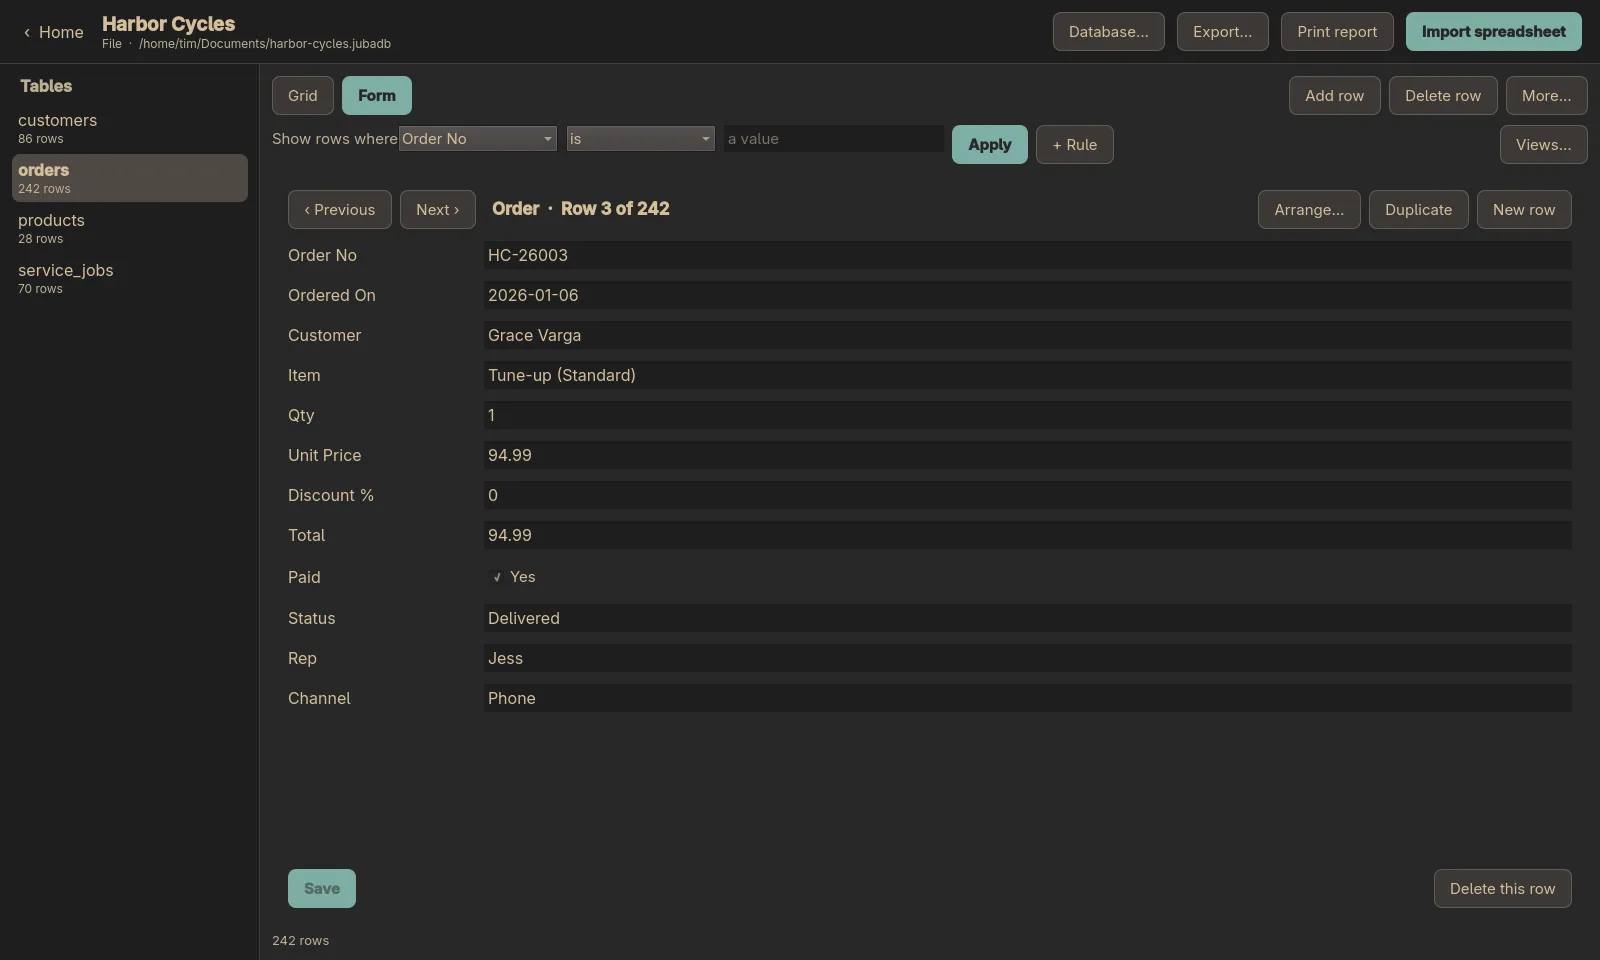
Task: Click the Unit Price field
Action: pos(1028,455)
